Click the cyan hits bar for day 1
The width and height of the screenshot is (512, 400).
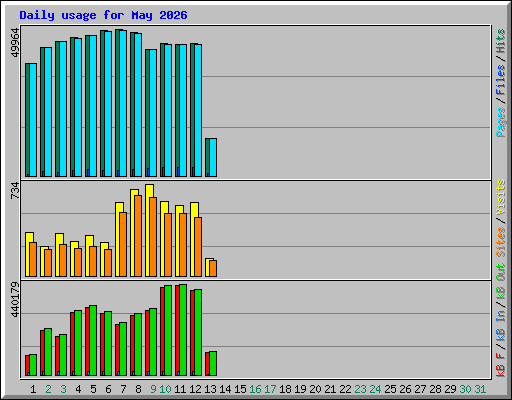(33, 120)
